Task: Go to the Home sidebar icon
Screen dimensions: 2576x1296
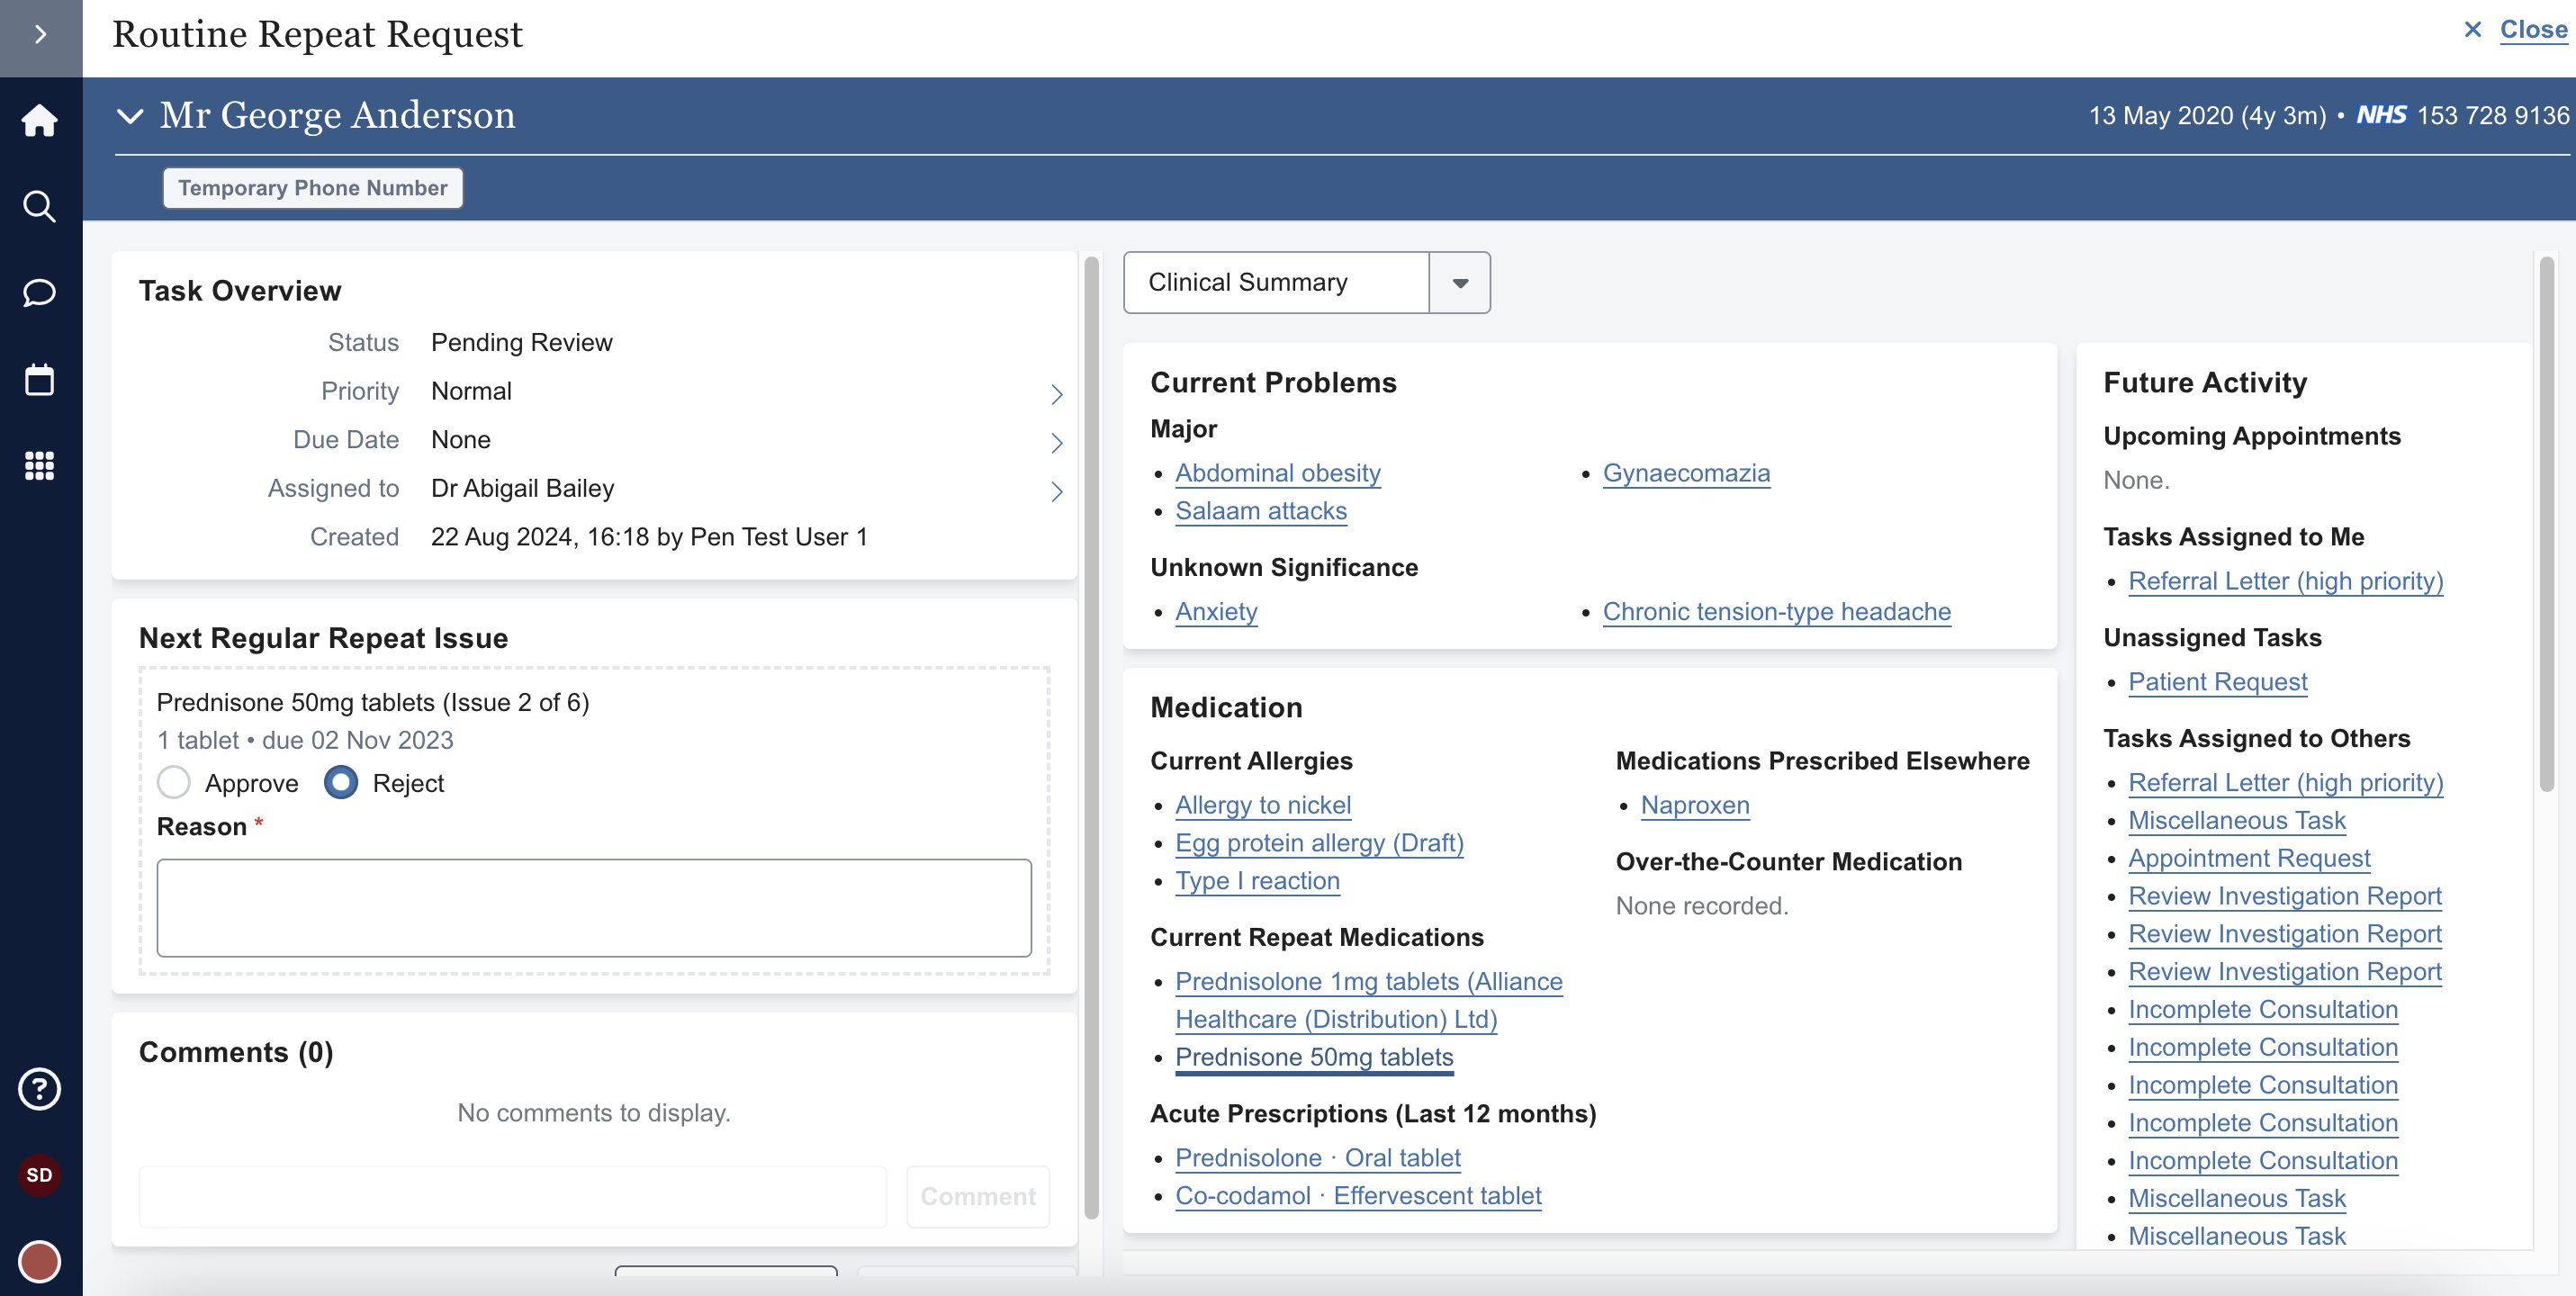Action: point(40,121)
